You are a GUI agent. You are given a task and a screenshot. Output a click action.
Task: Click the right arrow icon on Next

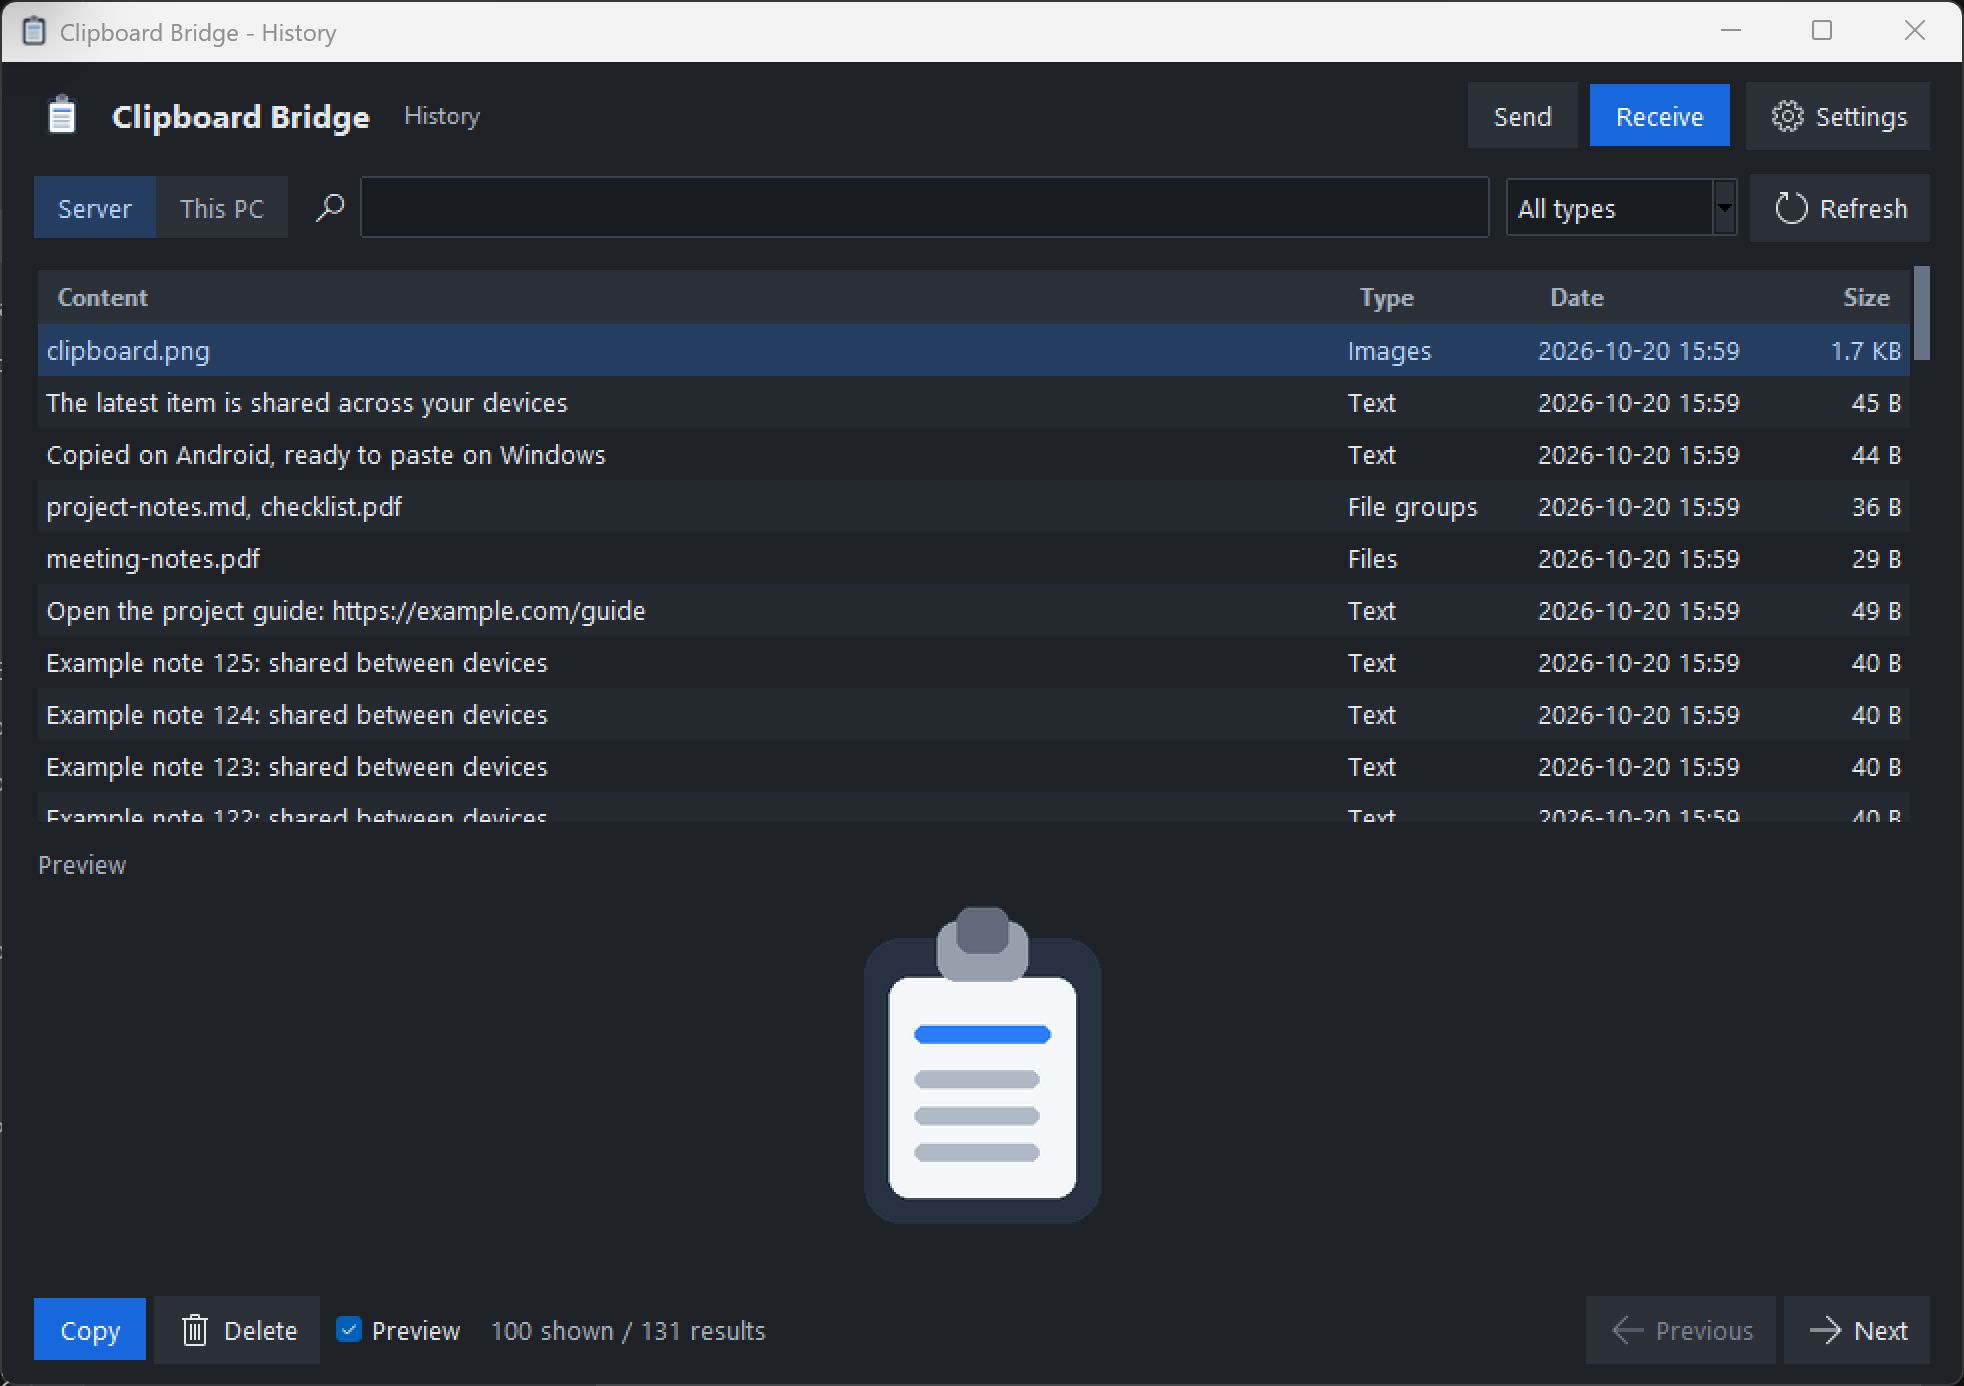pyautogui.click(x=1826, y=1330)
